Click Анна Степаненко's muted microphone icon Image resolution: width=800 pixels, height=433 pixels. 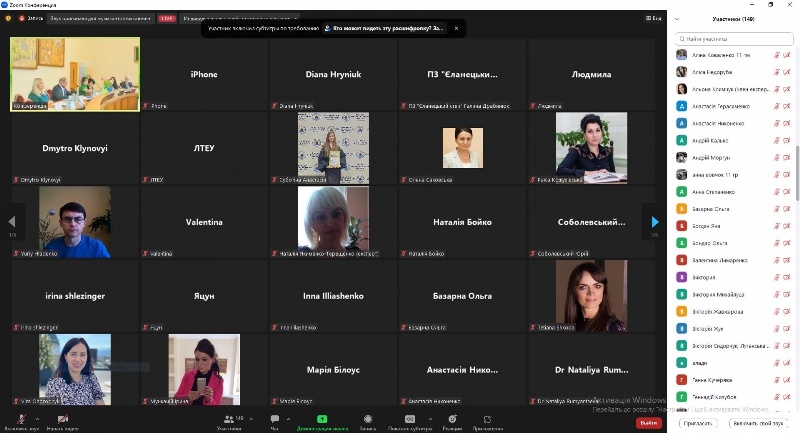coord(777,192)
